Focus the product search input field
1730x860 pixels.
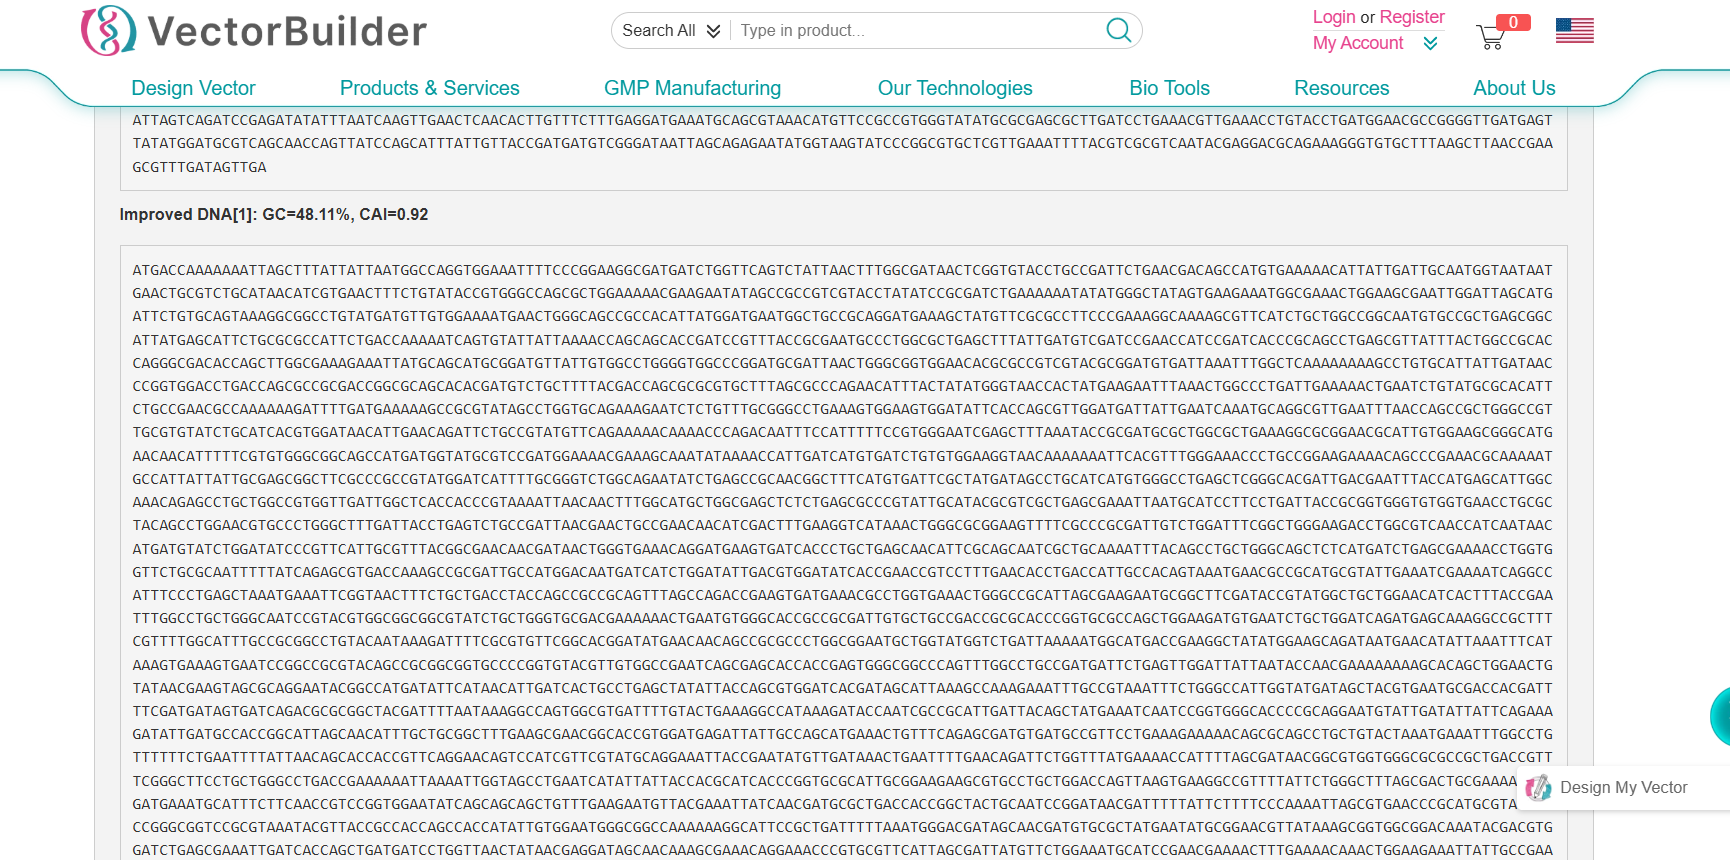point(915,30)
